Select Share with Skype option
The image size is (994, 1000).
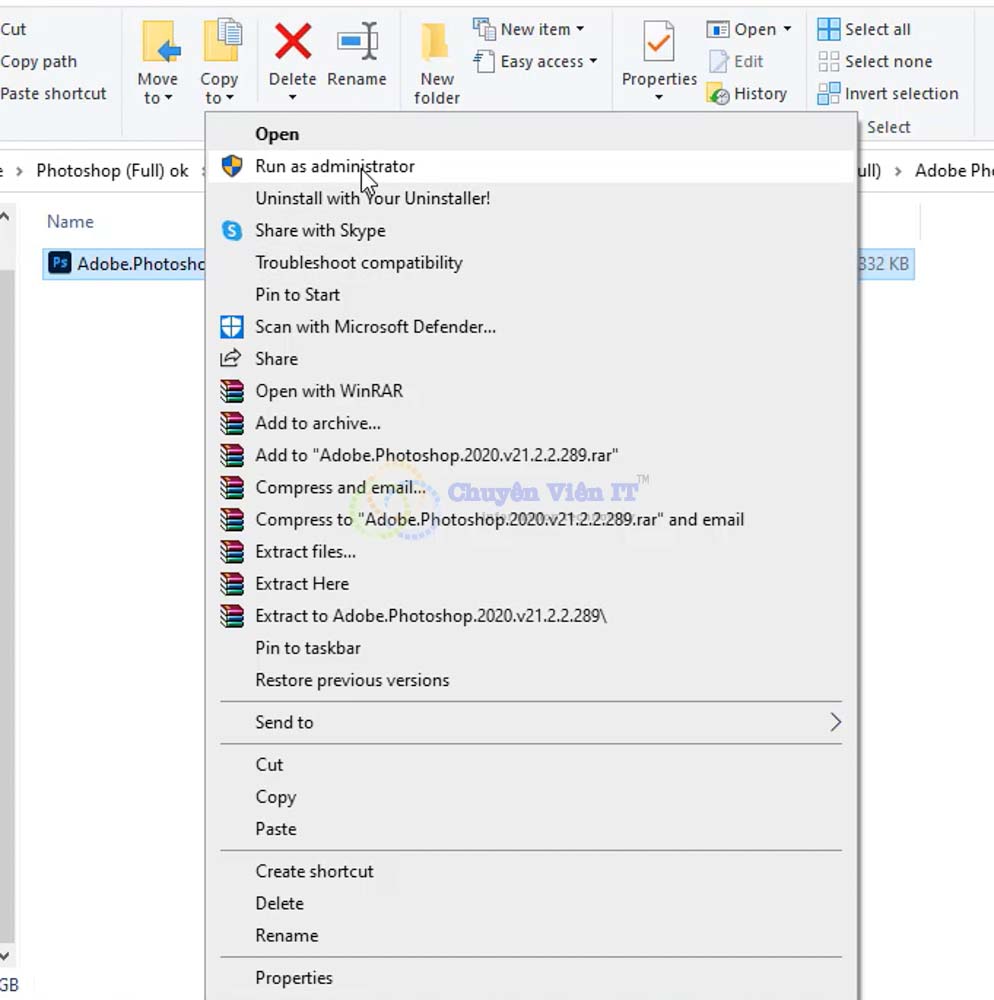[x=320, y=230]
